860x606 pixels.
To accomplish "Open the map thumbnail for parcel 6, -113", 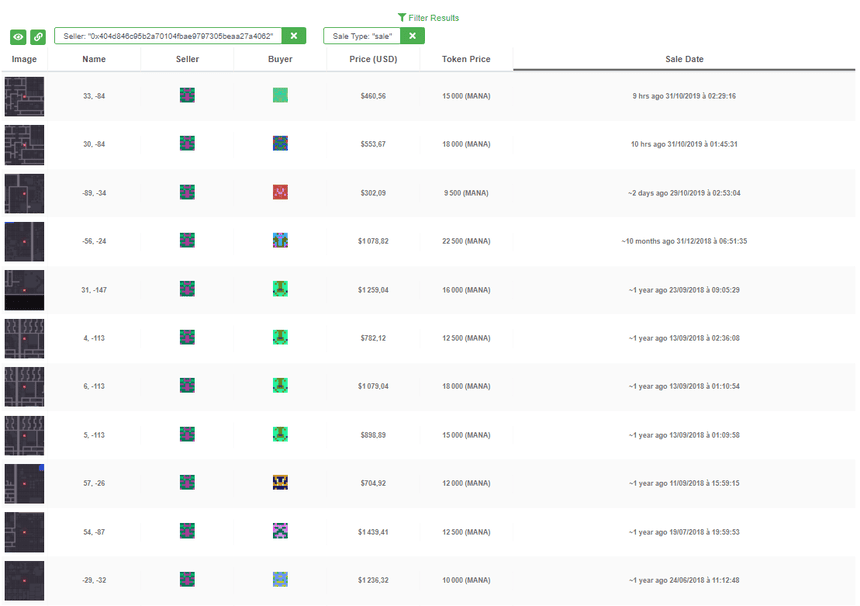I will pos(24,386).
